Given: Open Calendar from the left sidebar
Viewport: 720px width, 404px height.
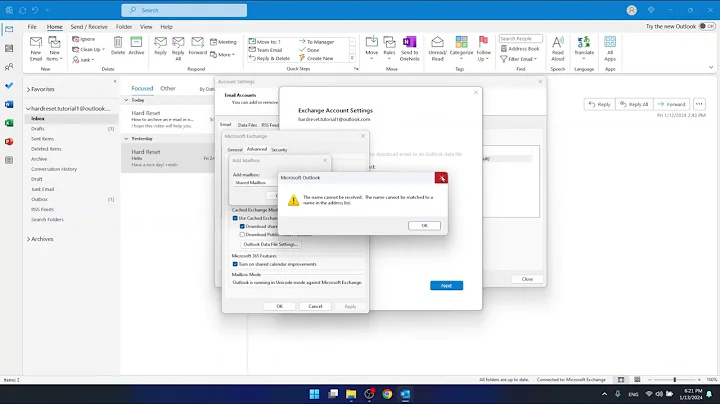Looking at the screenshot, I should tap(9, 48).
